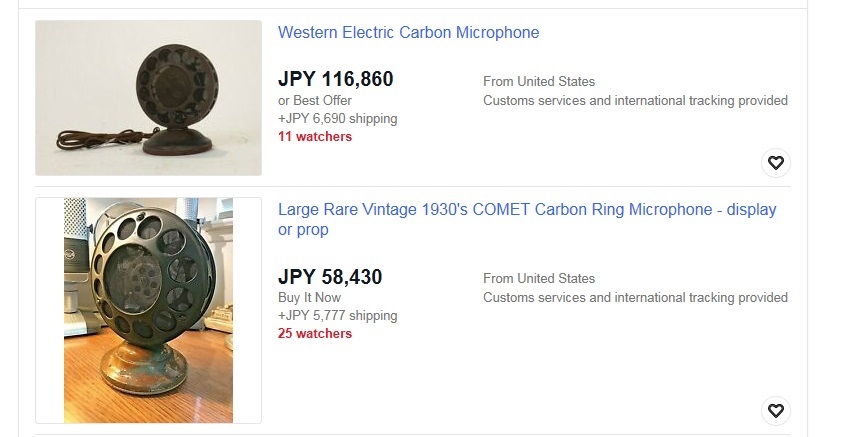Click '+JPY 5,777 shipping' text
The height and width of the screenshot is (437, 851).
(x=338, y=315)
